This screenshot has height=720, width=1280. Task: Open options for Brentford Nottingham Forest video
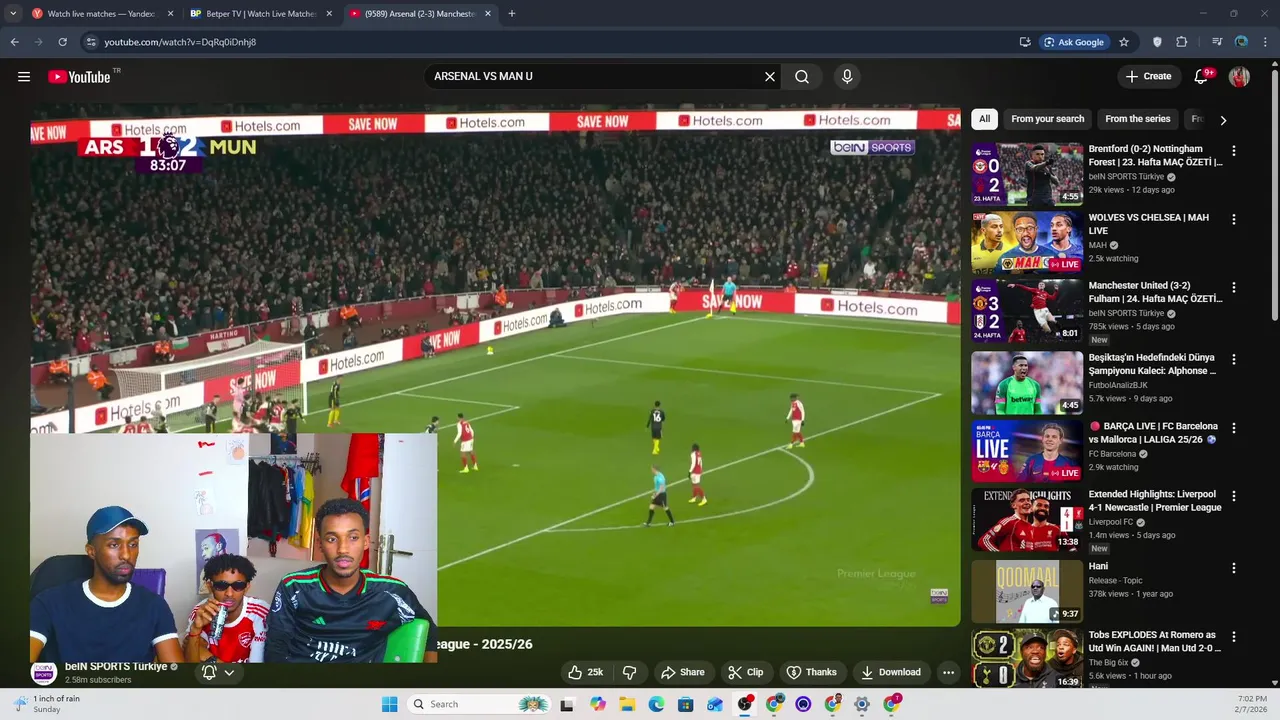point(1233,151)
